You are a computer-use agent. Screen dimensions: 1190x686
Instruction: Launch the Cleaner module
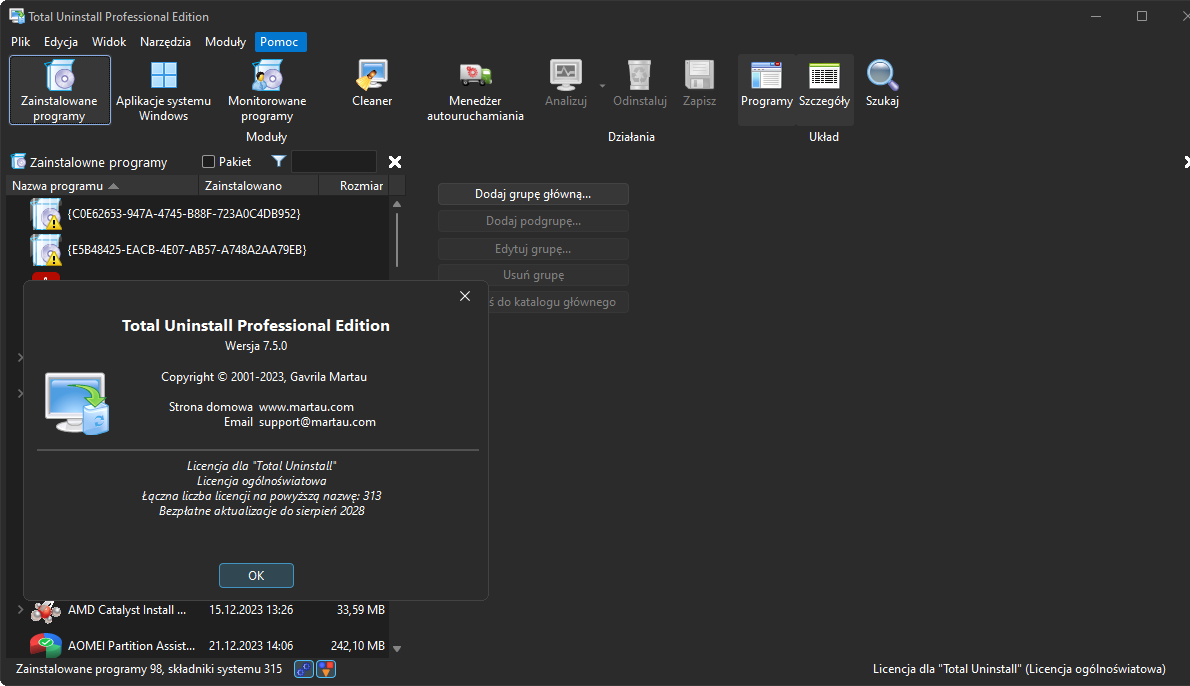(x=372, y=83)
